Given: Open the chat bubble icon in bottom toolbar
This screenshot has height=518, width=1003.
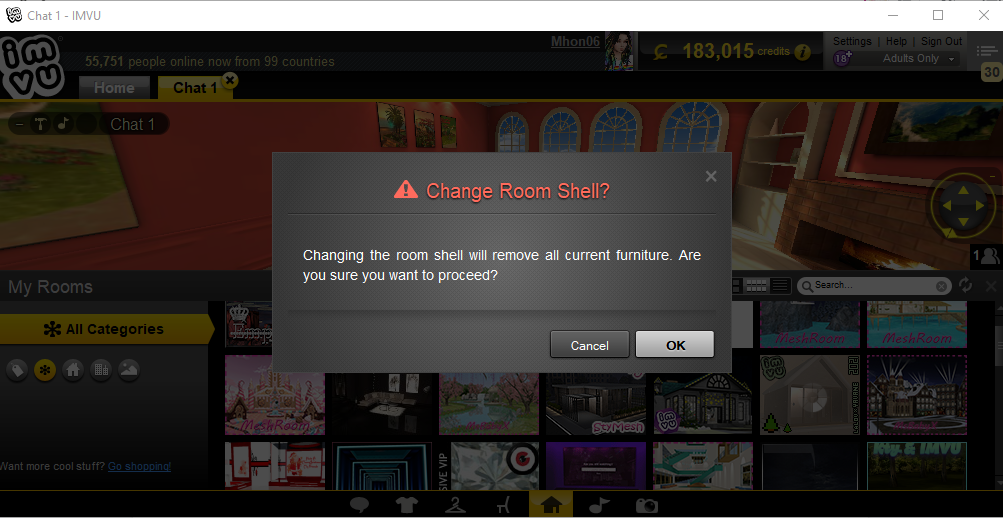Looking at the screenshot, I should coord(359,506).
